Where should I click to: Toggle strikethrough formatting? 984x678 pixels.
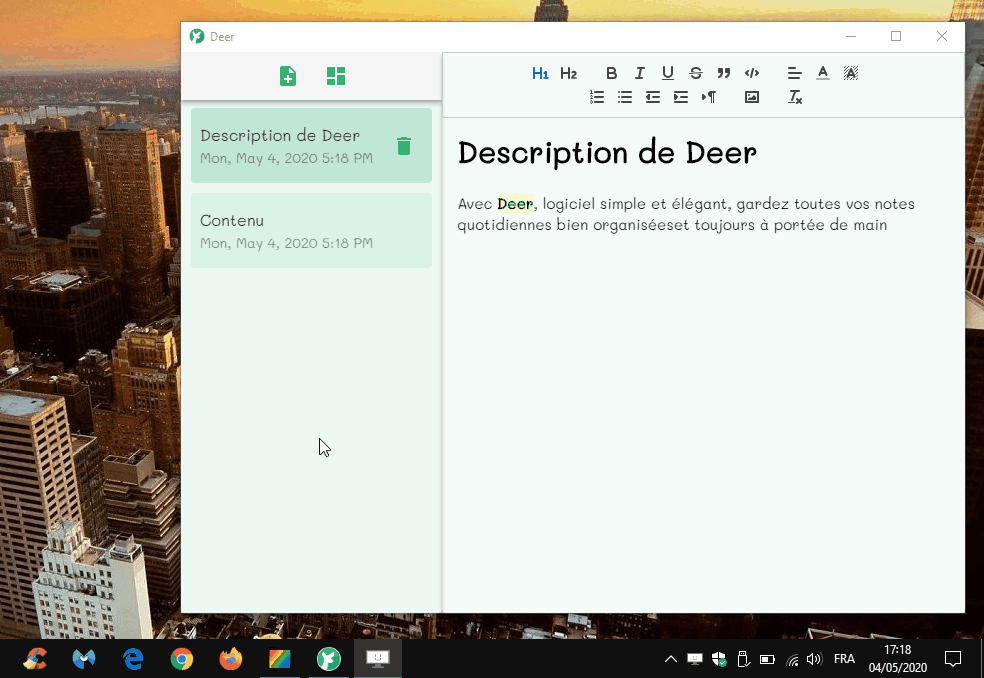pyautogui.click(x=695, y=73)
